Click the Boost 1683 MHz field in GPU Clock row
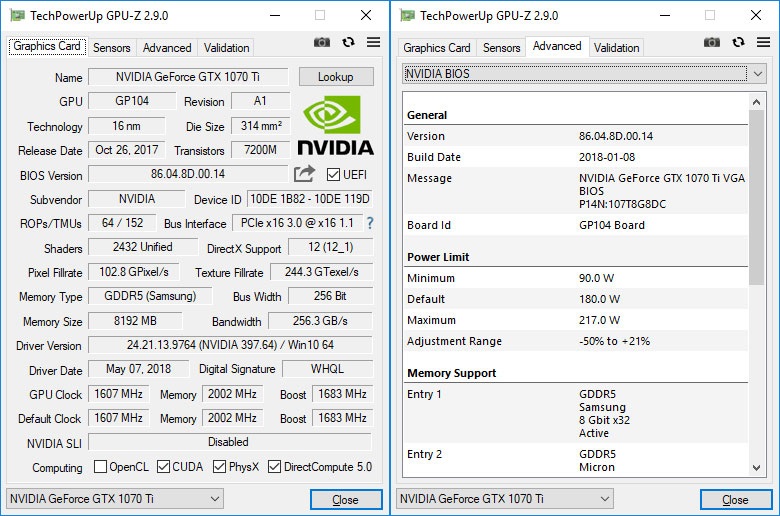 point(342,394)
